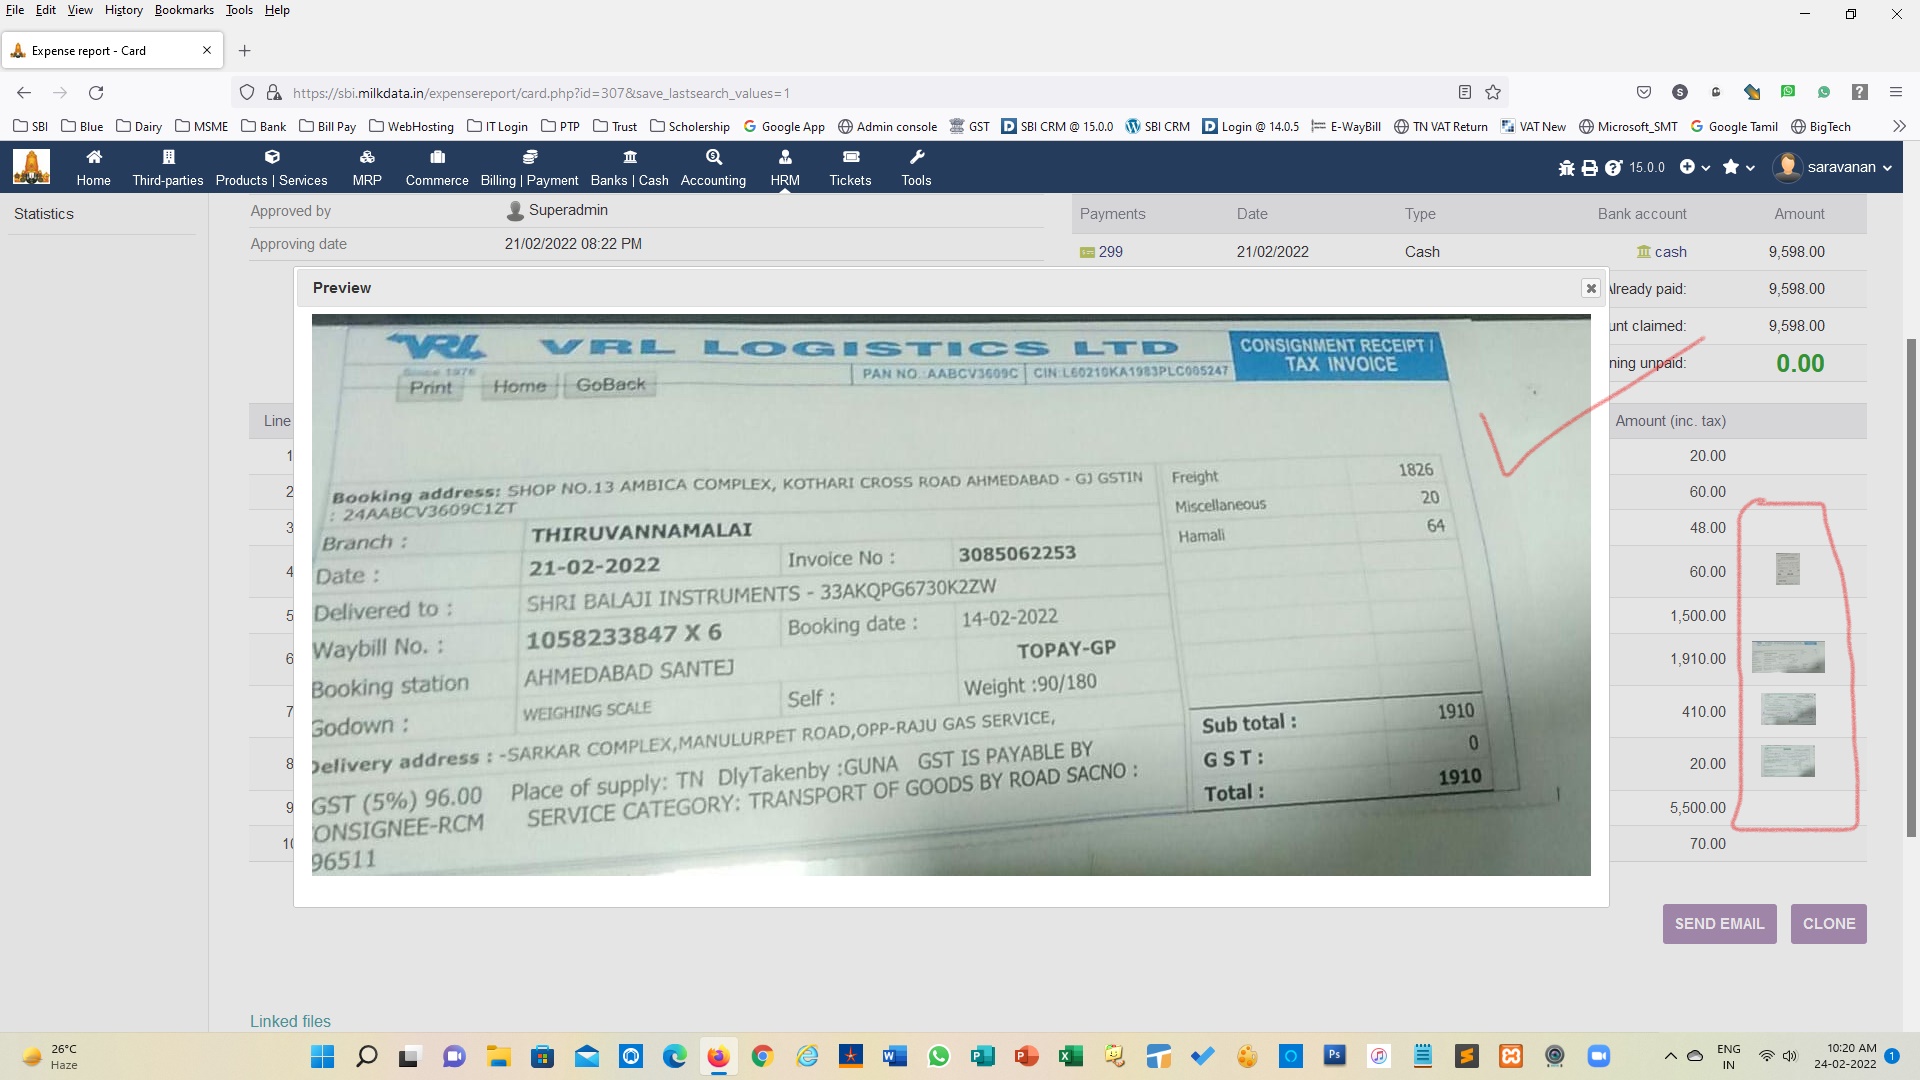Show hidden tray icons
The width and height of the screenshot is (1920, 1080).
coord(1670,1056)
